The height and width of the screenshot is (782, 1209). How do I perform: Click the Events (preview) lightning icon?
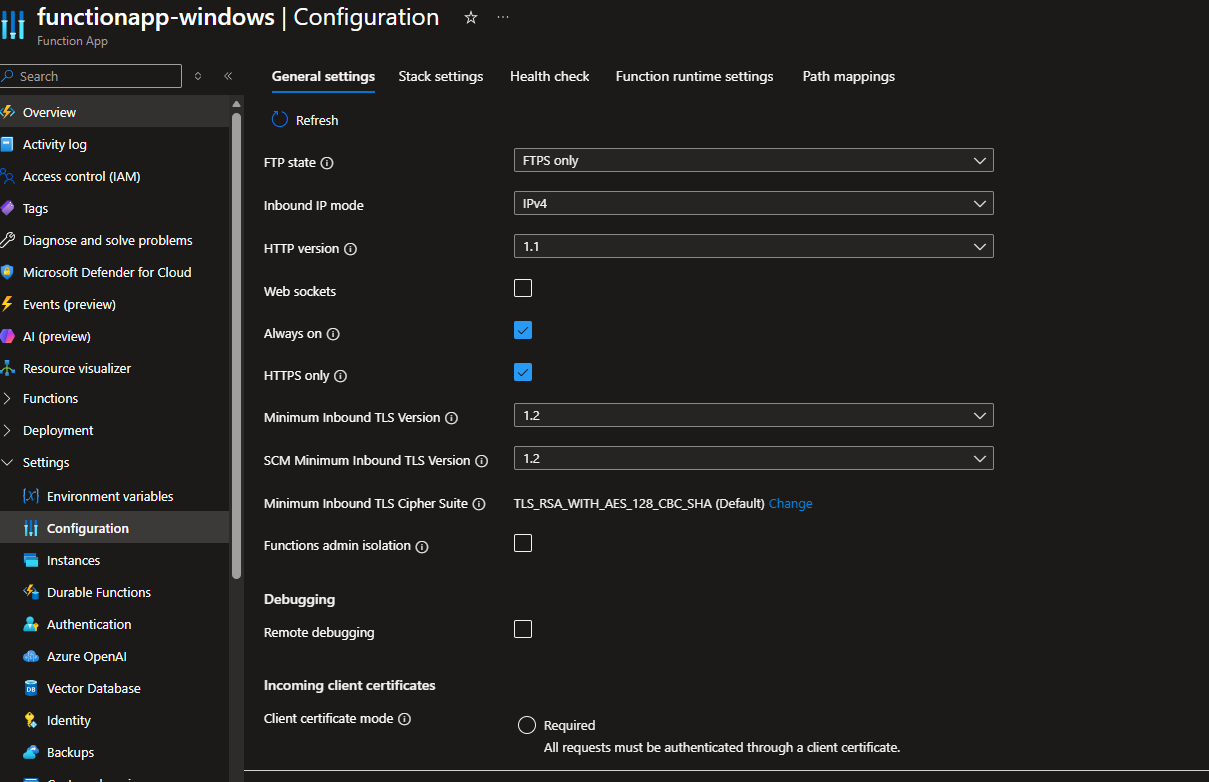point(7,304)
